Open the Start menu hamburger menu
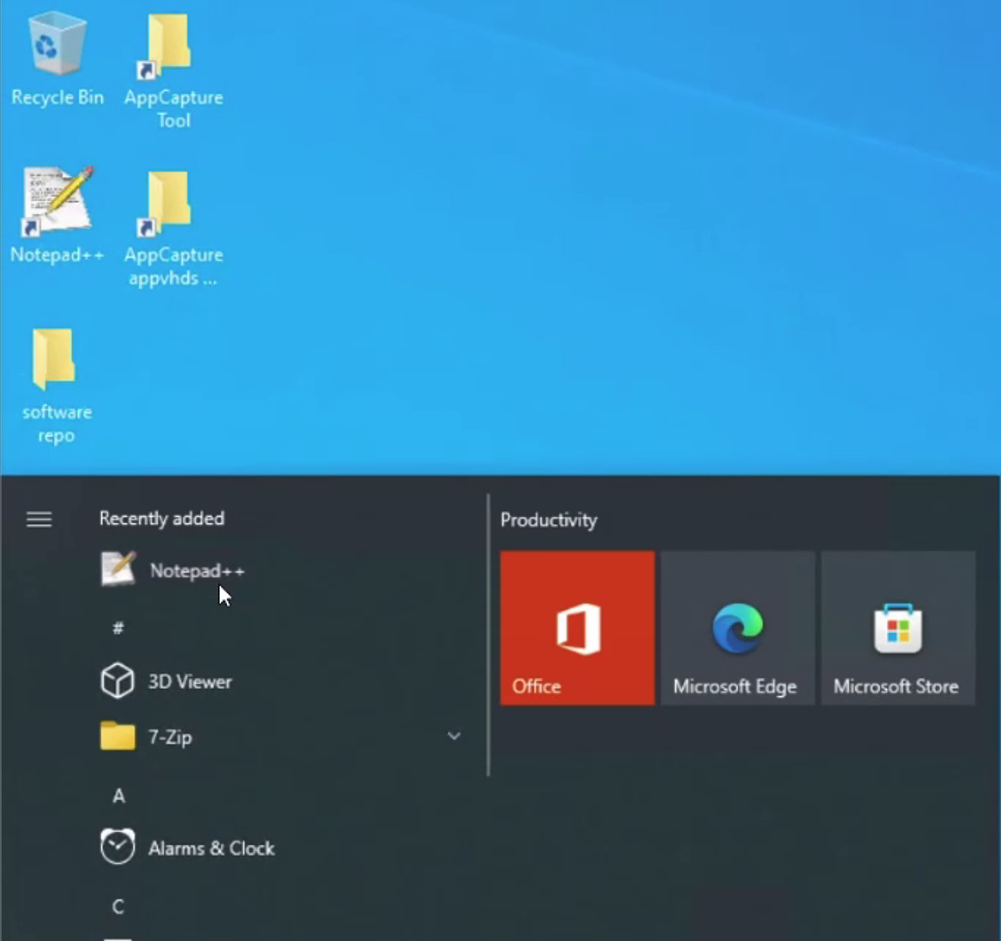This screenshot has height=941, width=1001. [38, 519]
